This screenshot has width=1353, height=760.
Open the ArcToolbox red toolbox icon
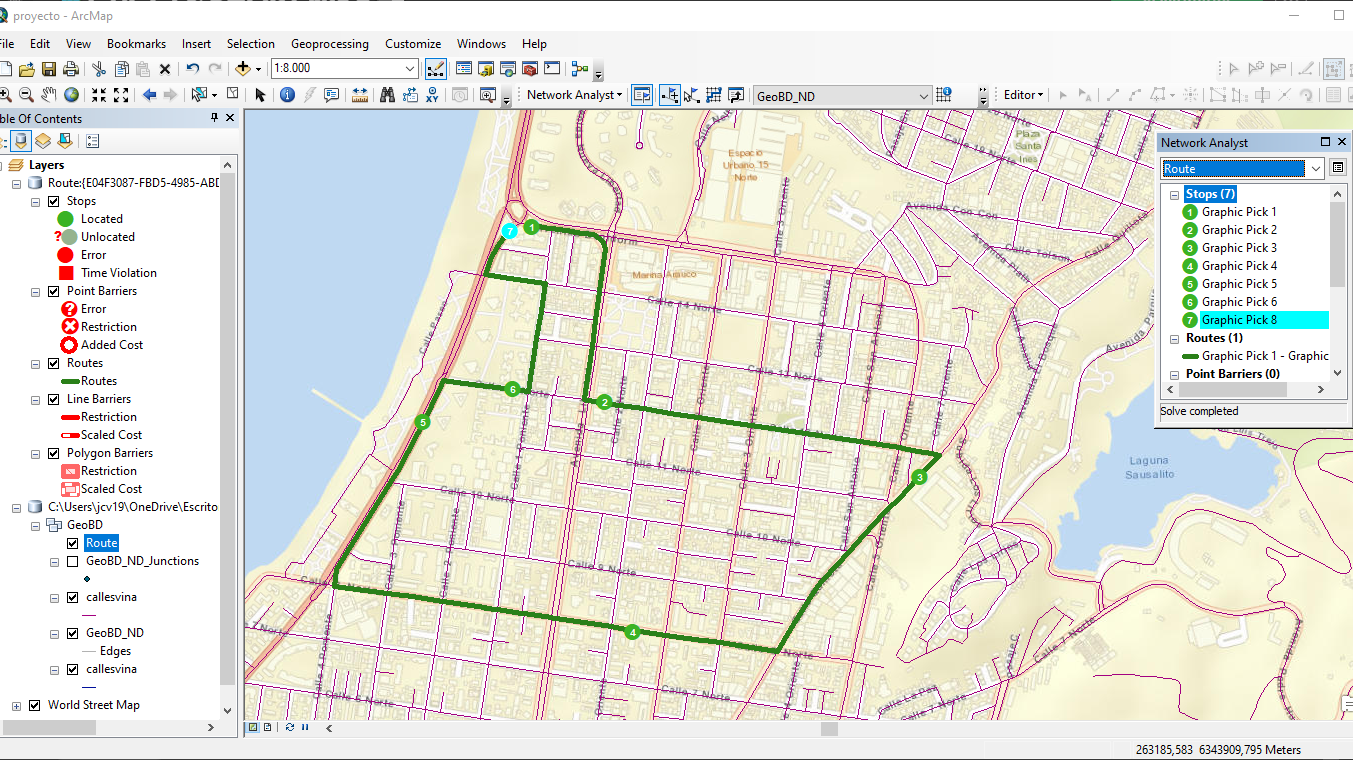point(529,69)
